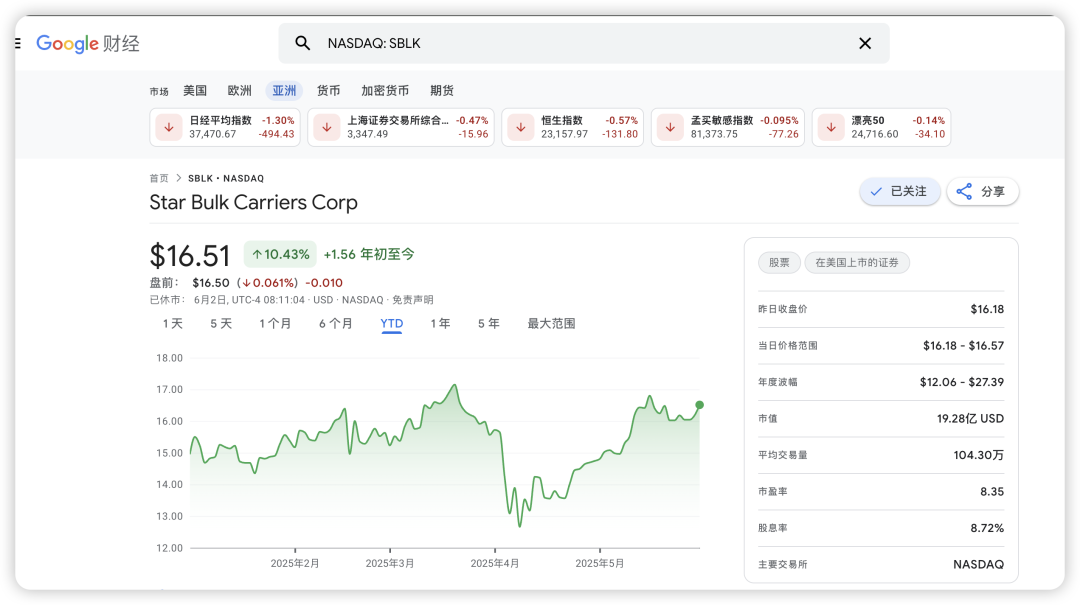This screenshot has height=605, width=1080.
Task: Click the 盘前 price $16.50
Action: tap(211, 283)
